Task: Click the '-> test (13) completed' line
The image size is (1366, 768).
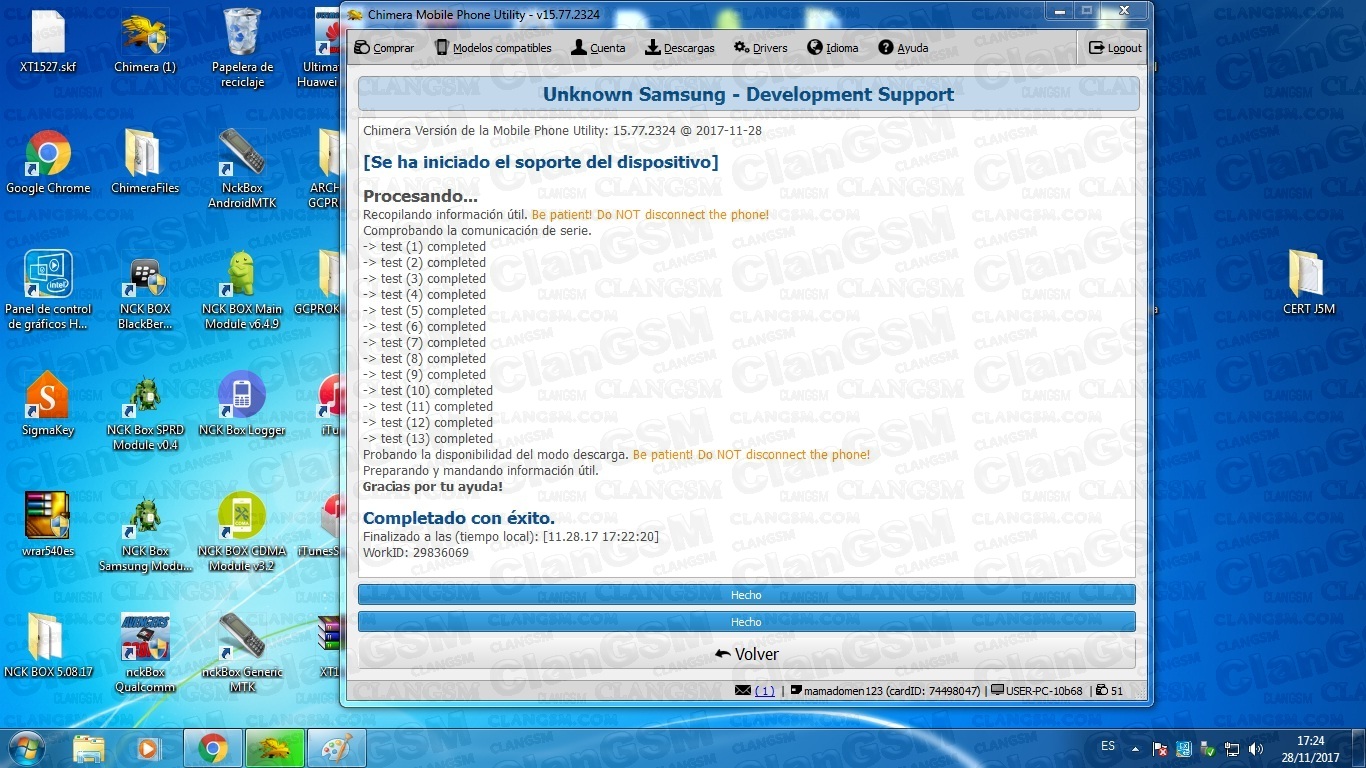Action: 428,439
